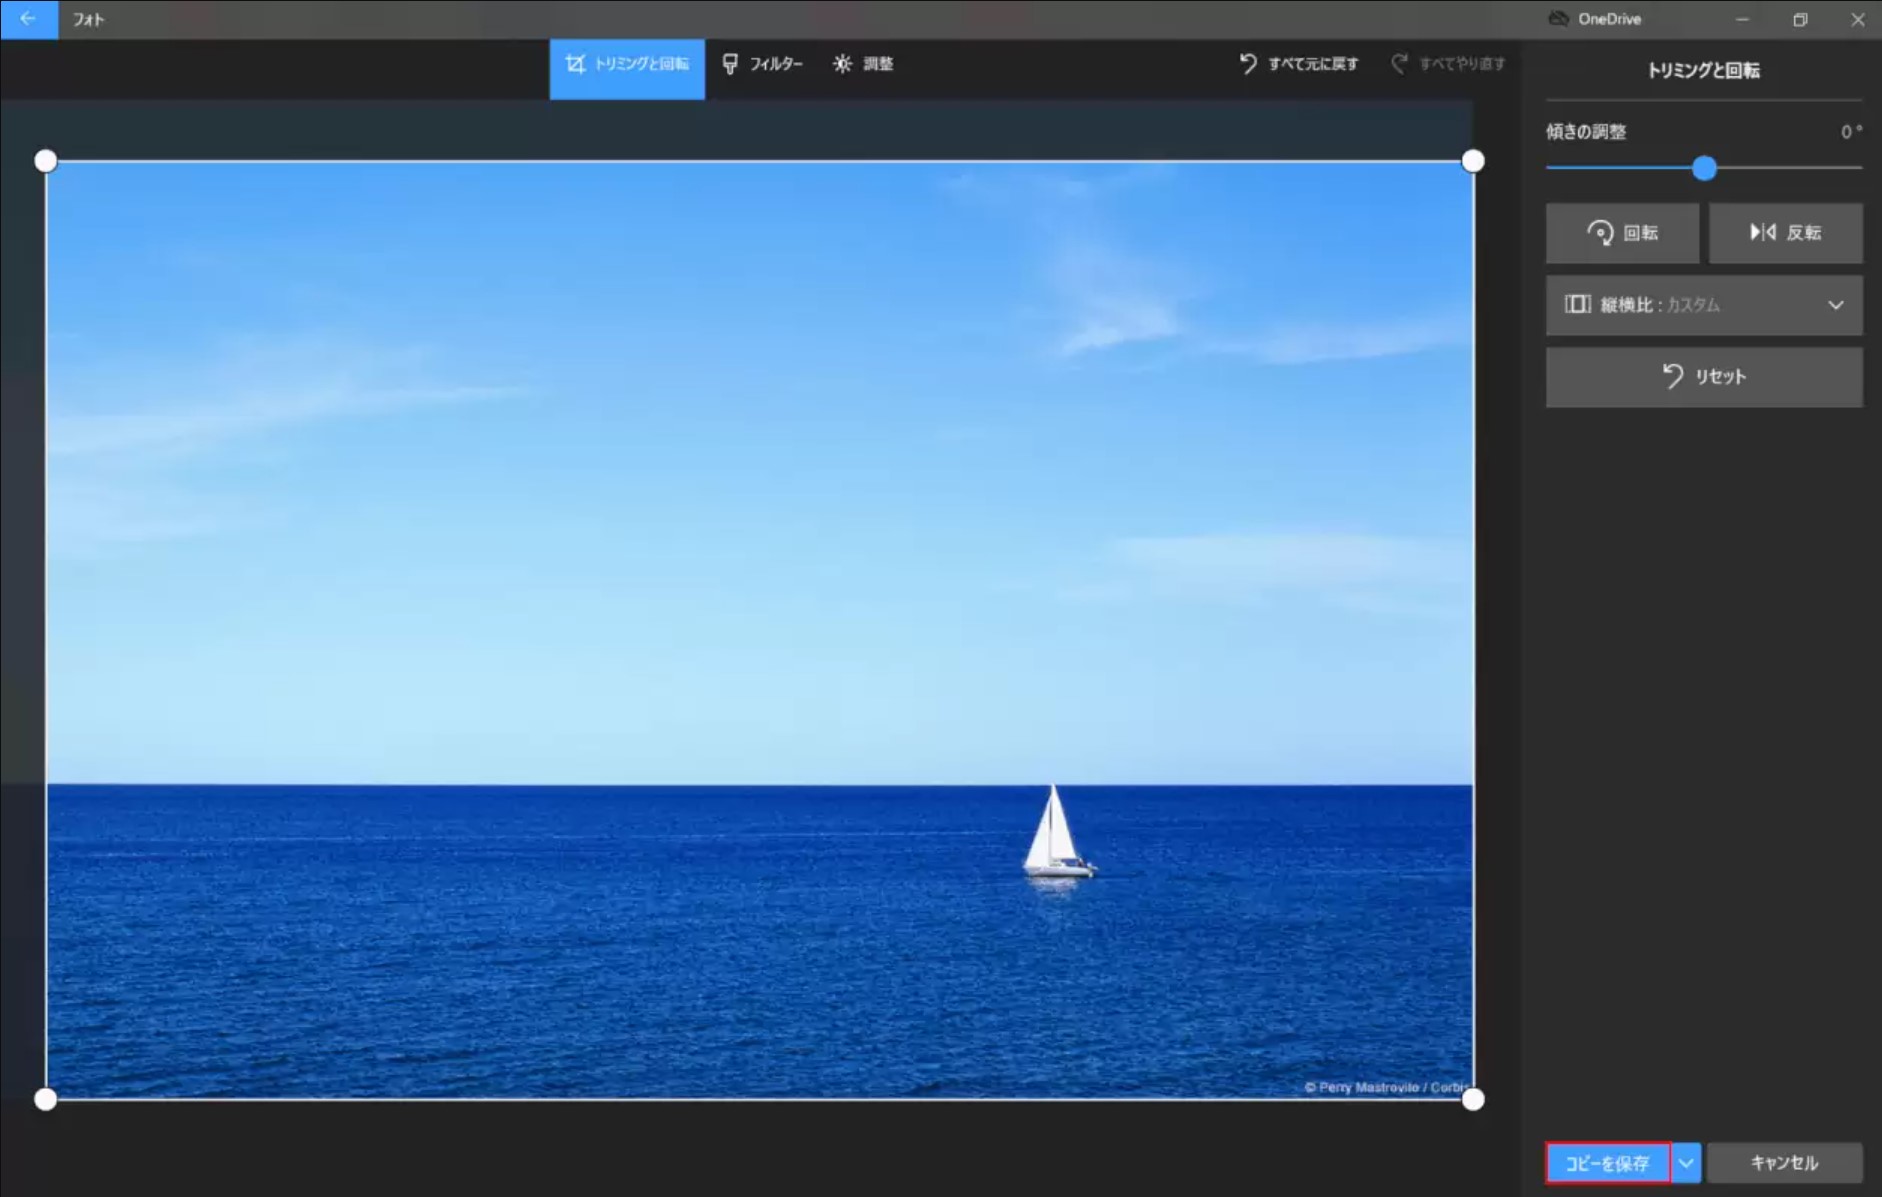Click the 傾きの調整 slider handle
The image size is (1882, 1197).
[1704, 169]
